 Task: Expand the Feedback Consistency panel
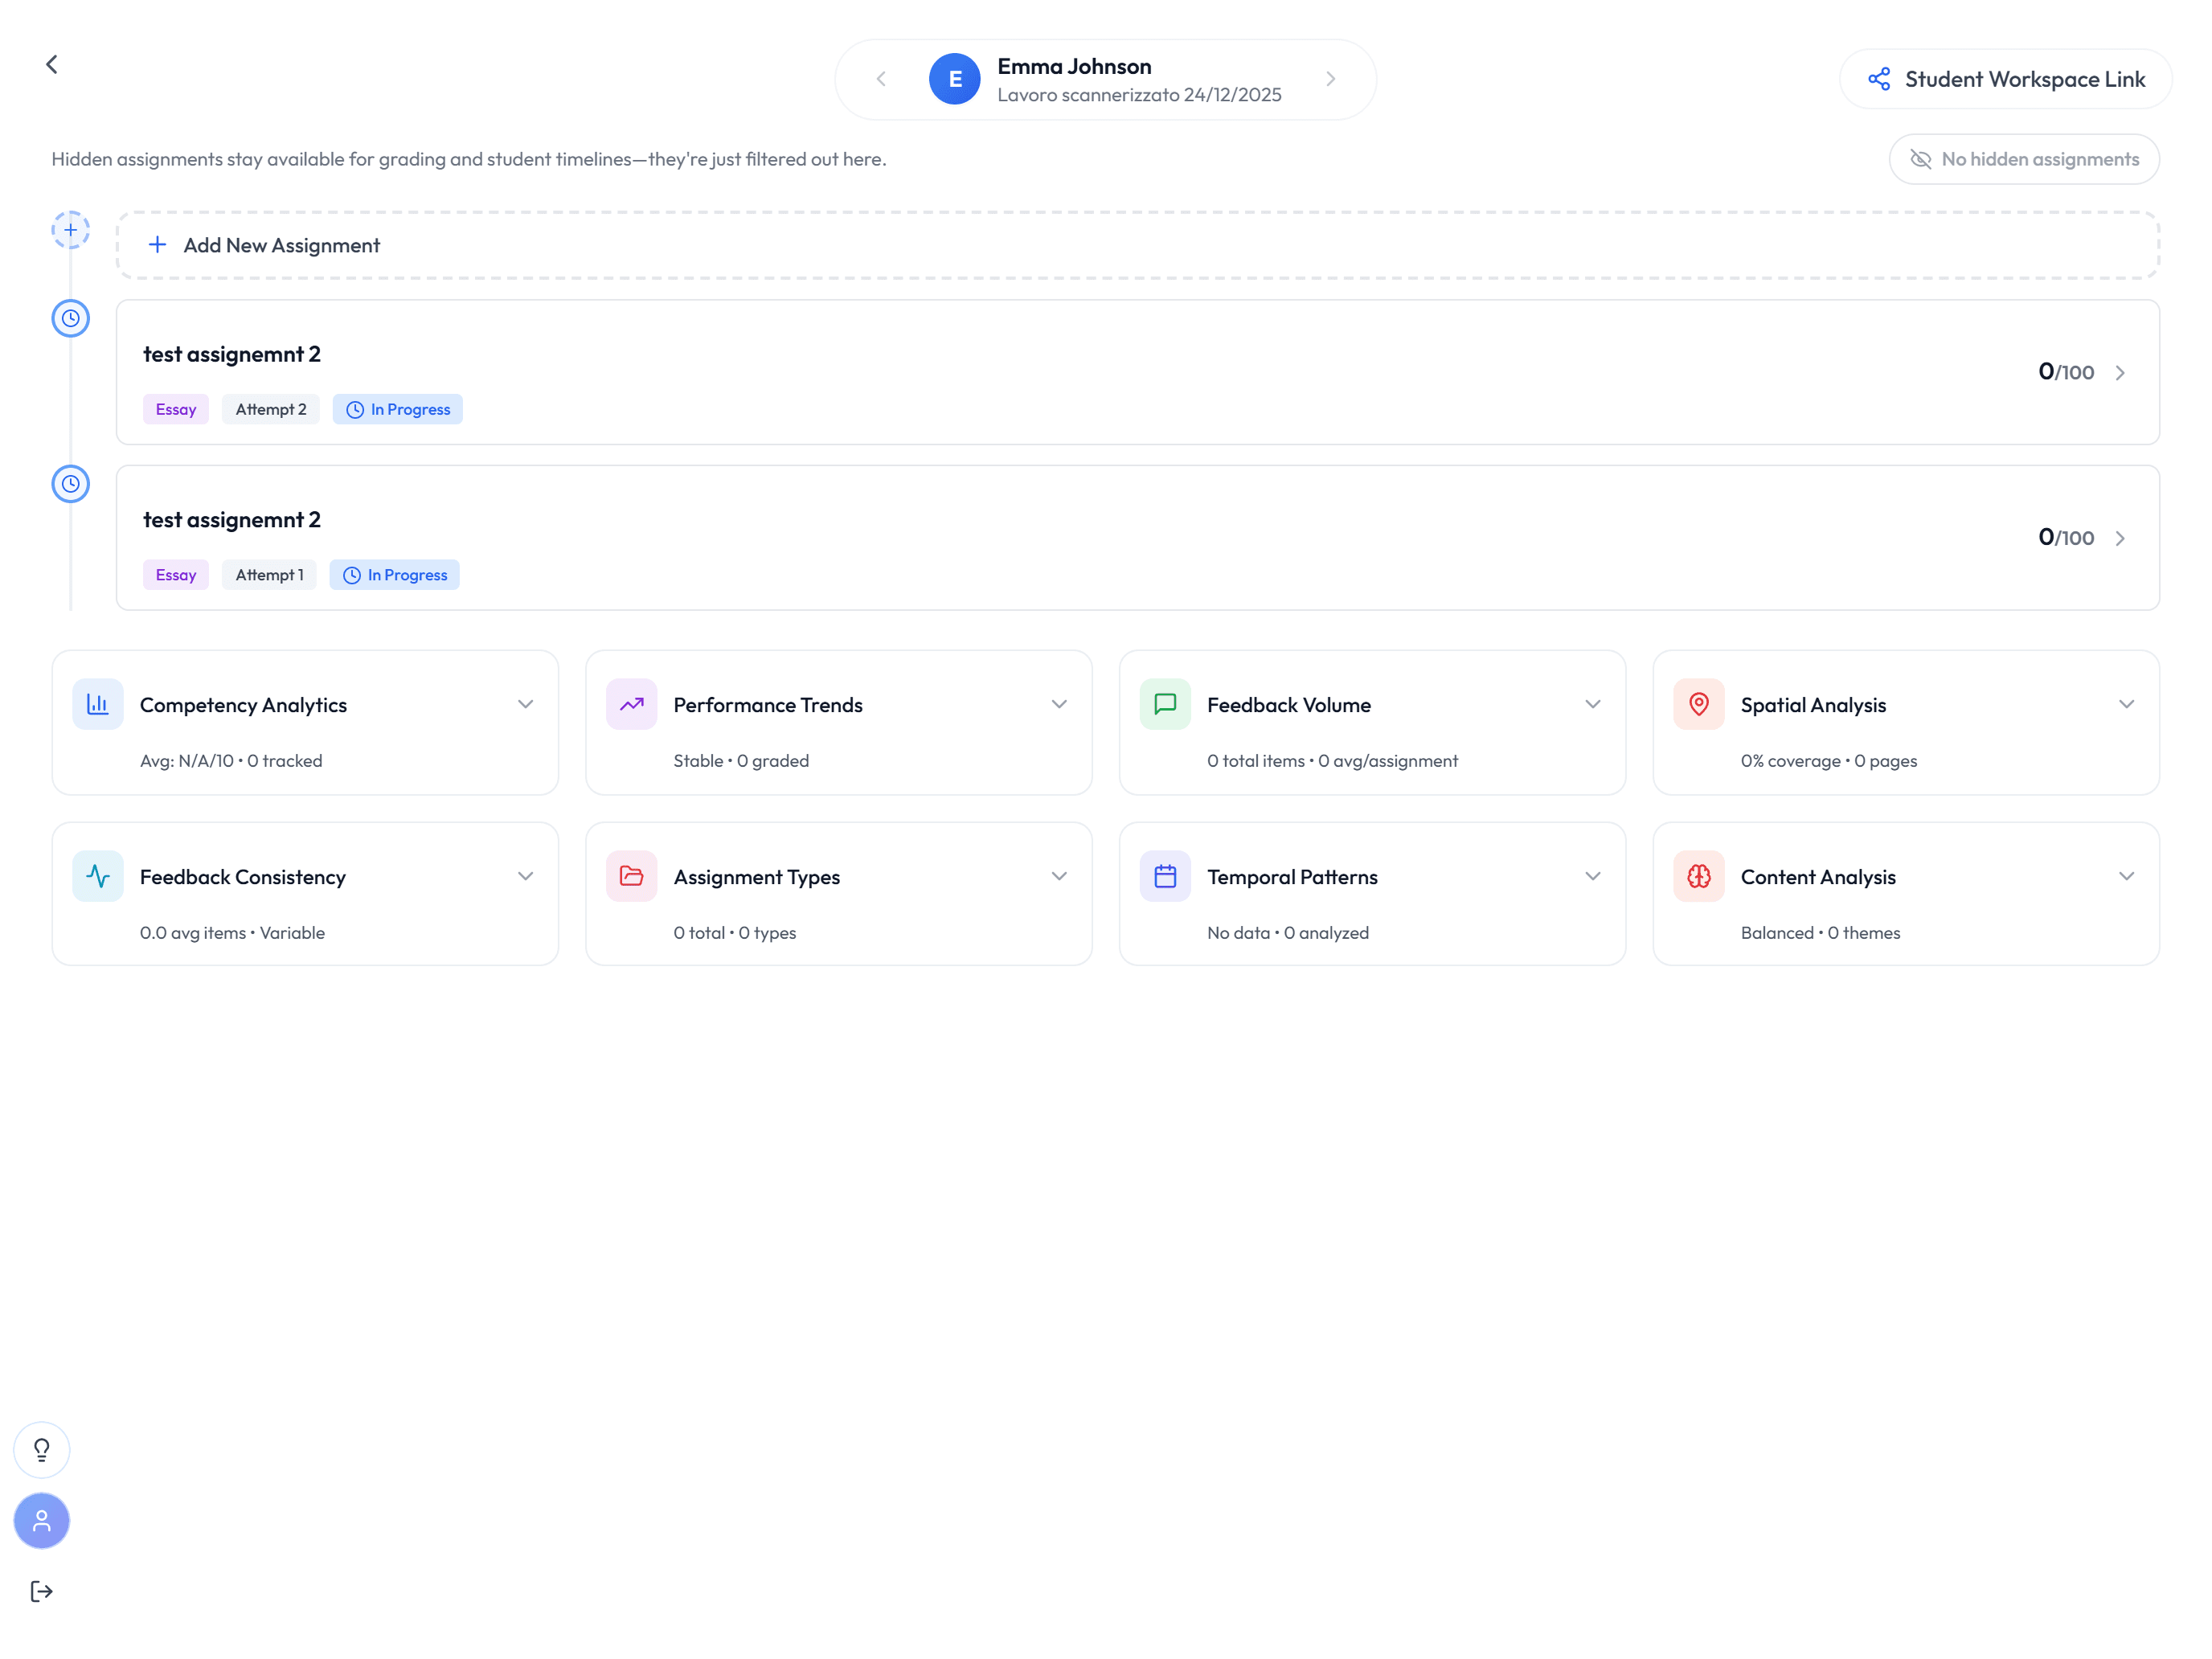(525, 876)
